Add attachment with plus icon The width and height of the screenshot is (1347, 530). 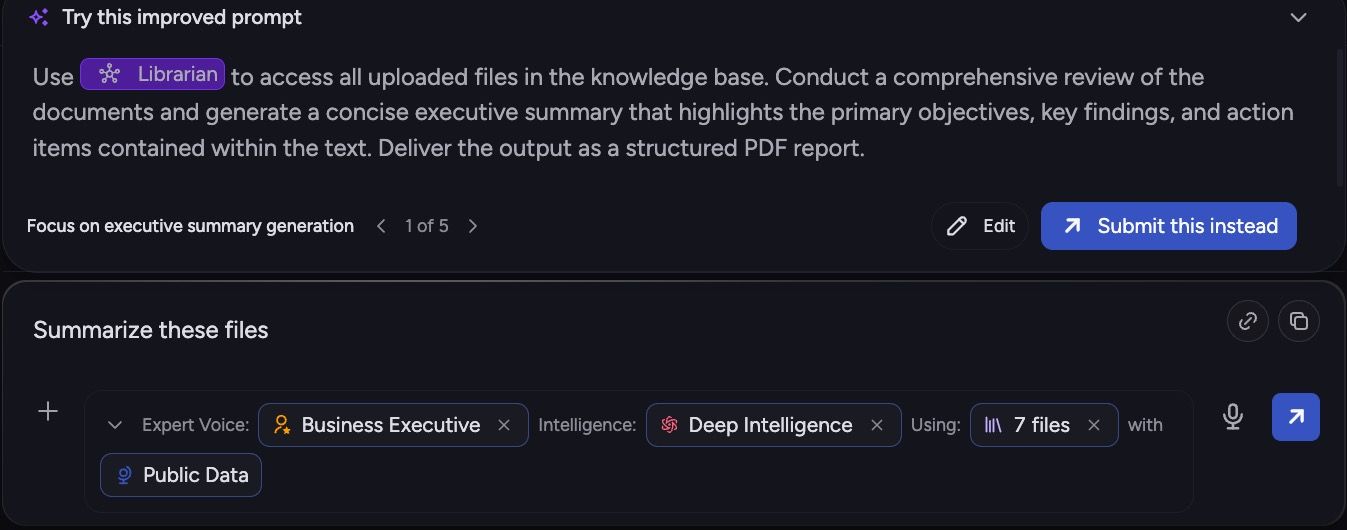pos(48,411)
